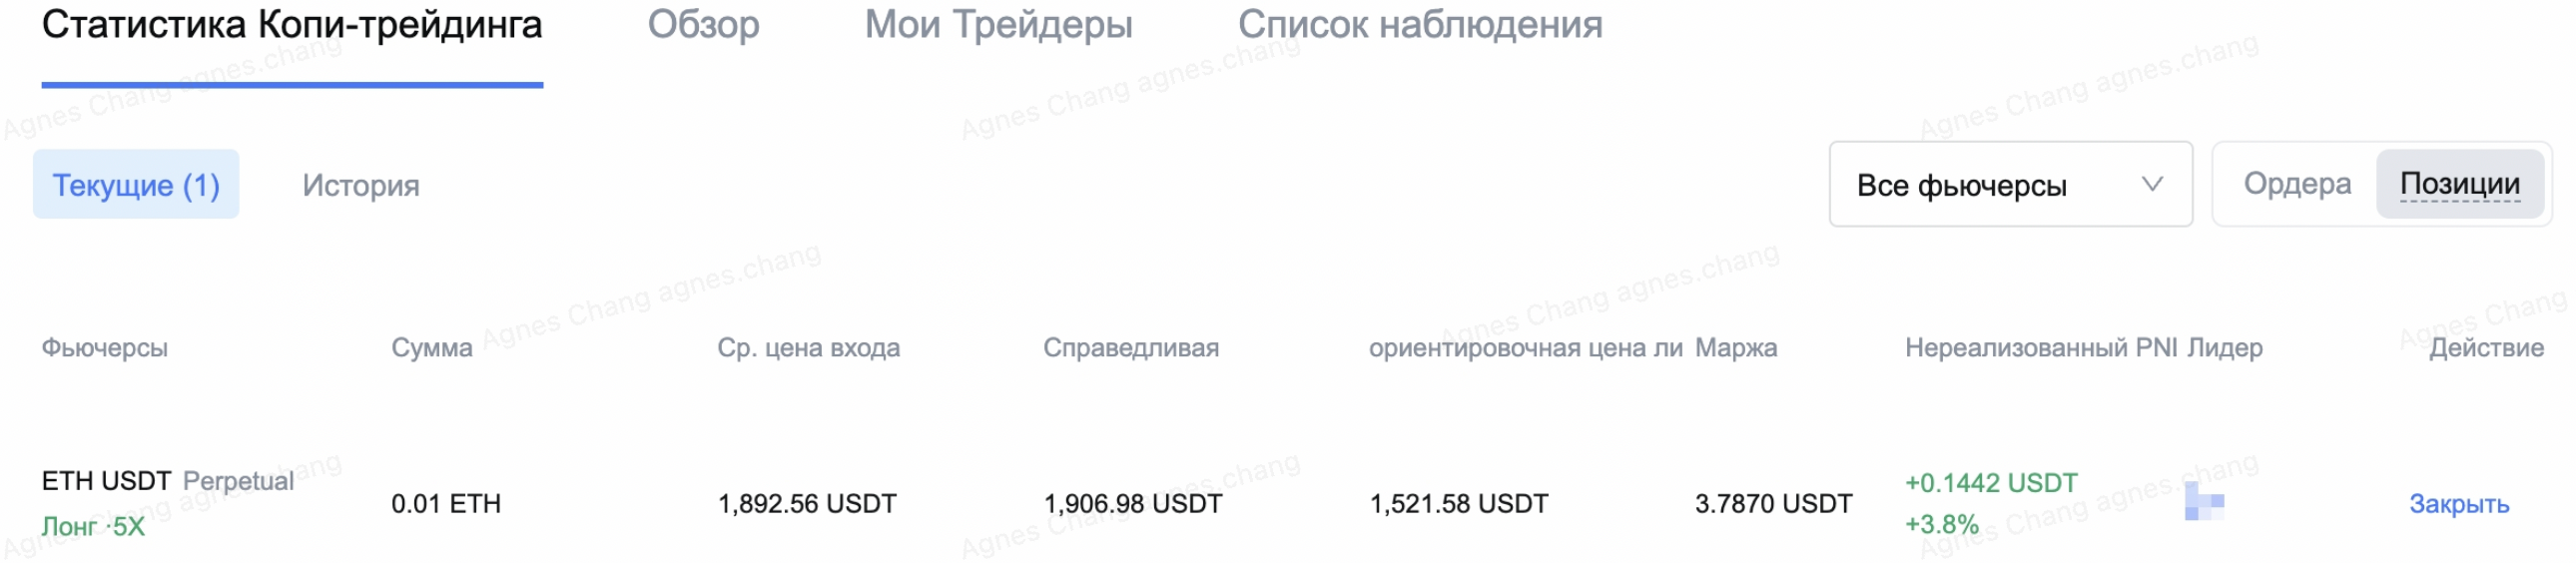Click the Ср. цена входа column header

pos(808,348)
